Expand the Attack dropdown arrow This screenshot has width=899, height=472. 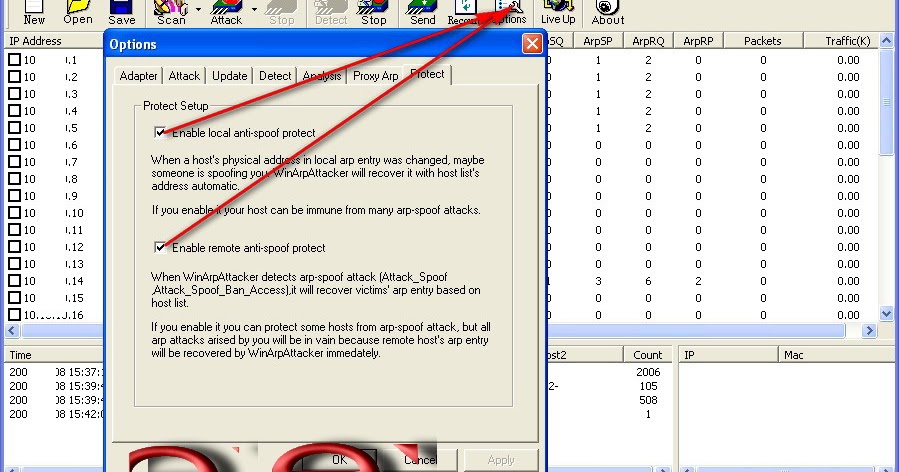point(254,9)
